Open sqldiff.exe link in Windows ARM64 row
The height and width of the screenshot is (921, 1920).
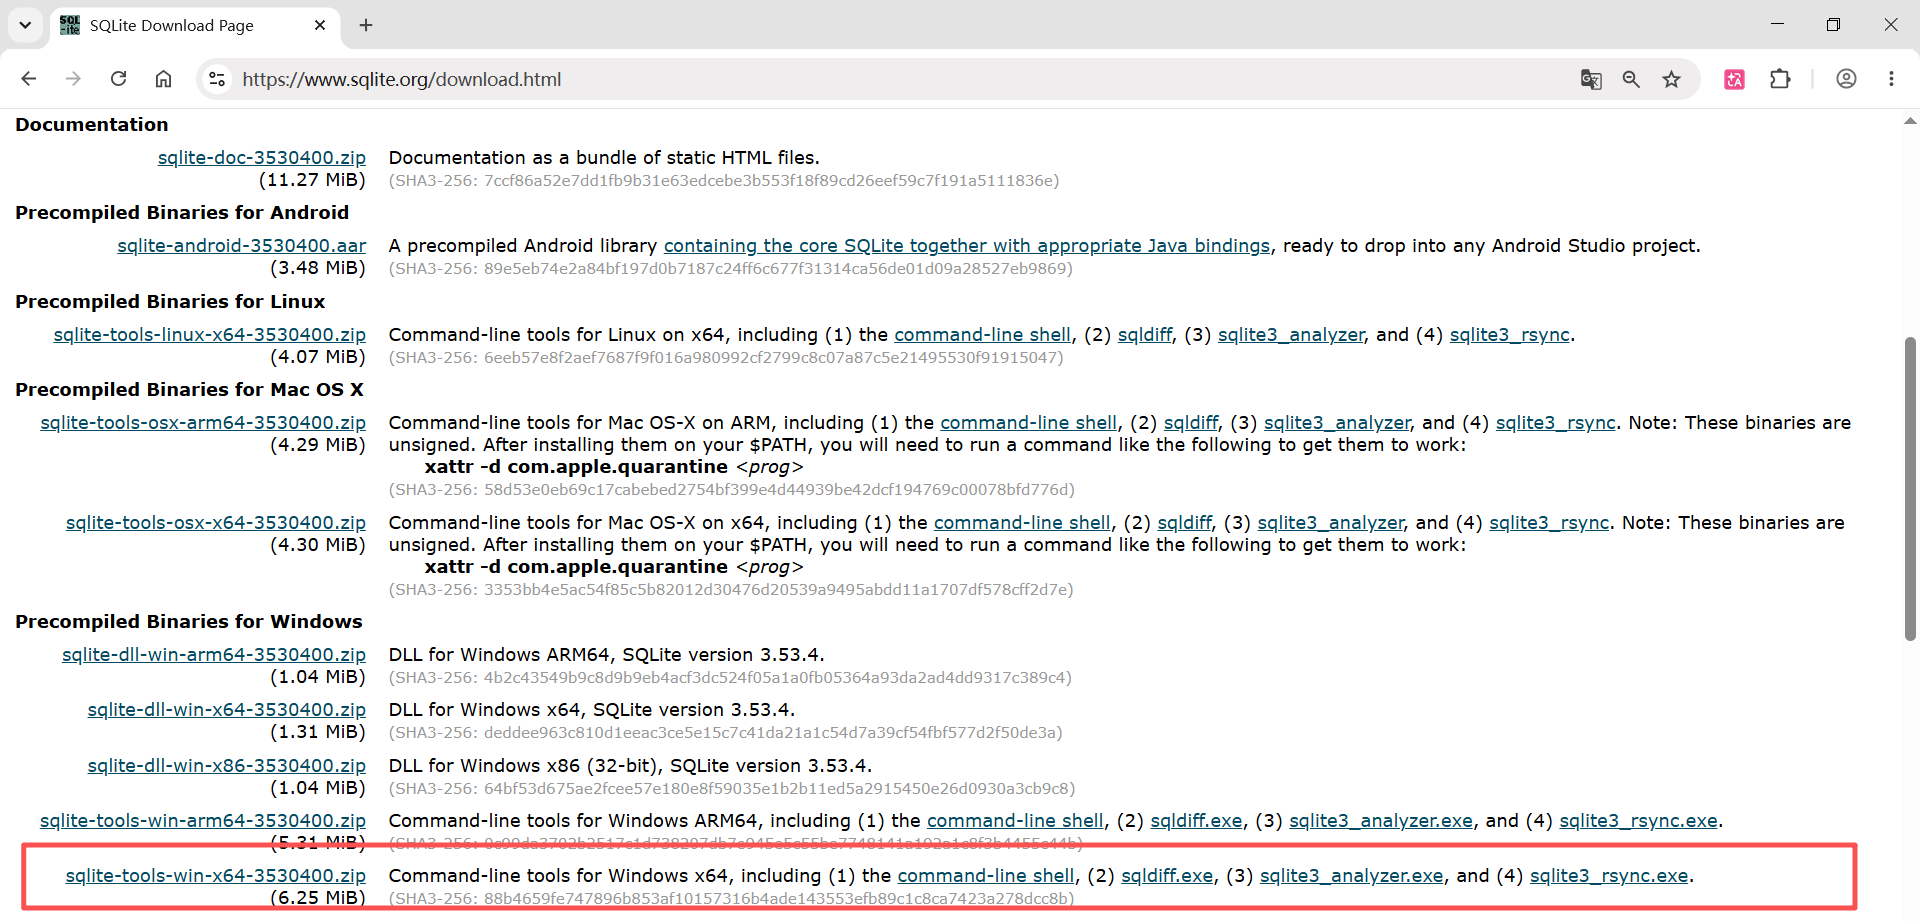pyautogui.click(x=1196, y=820)
